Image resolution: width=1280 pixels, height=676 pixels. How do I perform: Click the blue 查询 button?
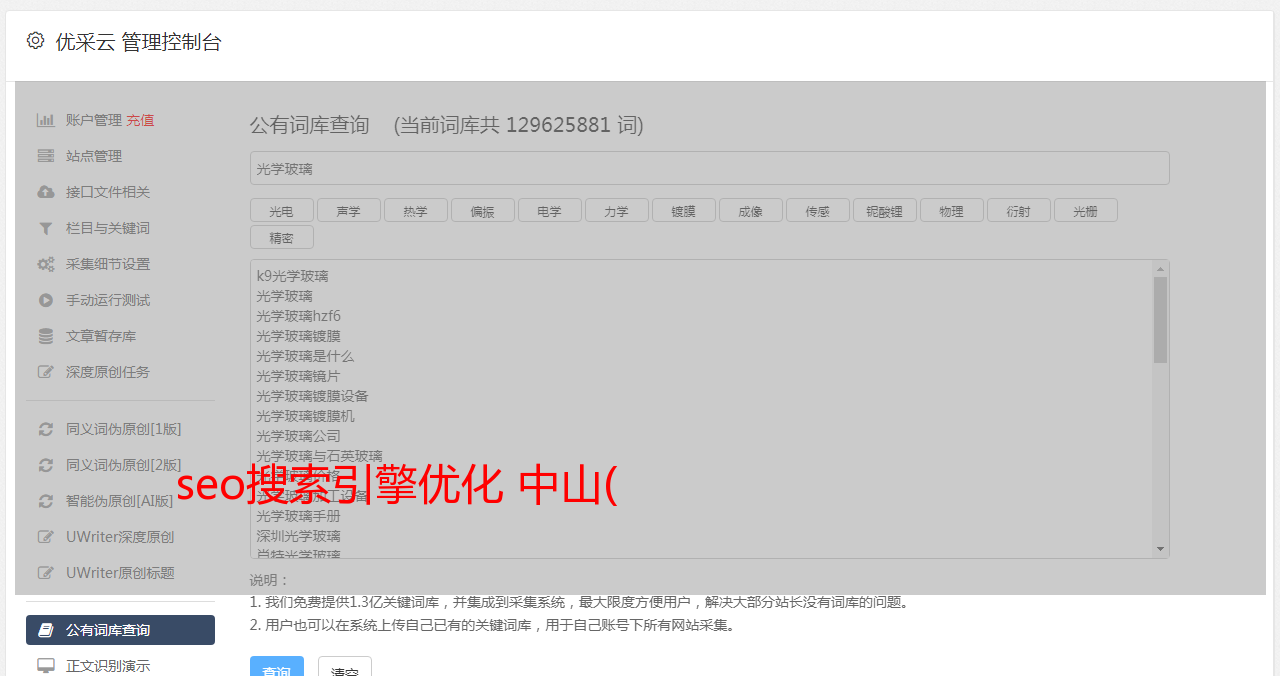click(277, 667)
